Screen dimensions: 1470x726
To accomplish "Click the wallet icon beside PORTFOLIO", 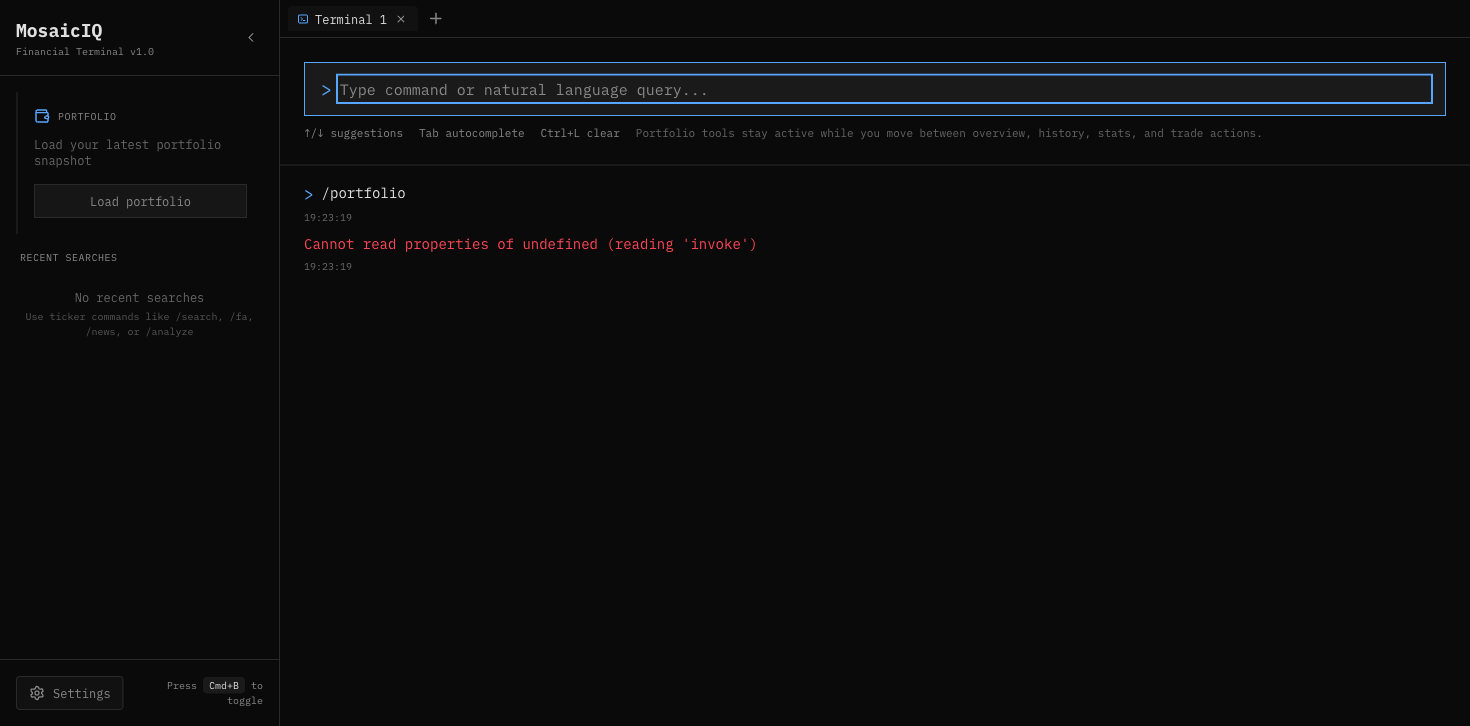I will 42,116.
